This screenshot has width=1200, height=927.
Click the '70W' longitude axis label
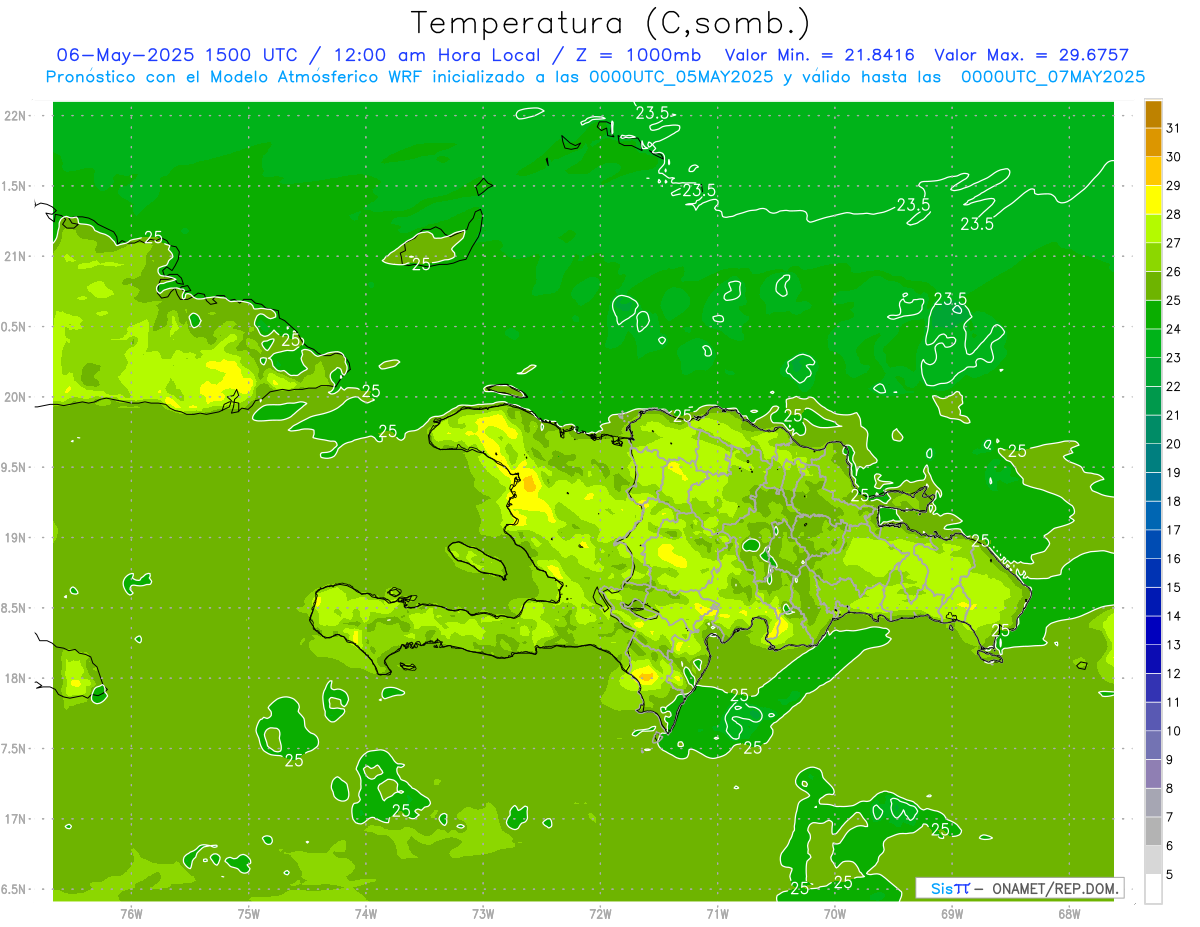tap(835, 913)
